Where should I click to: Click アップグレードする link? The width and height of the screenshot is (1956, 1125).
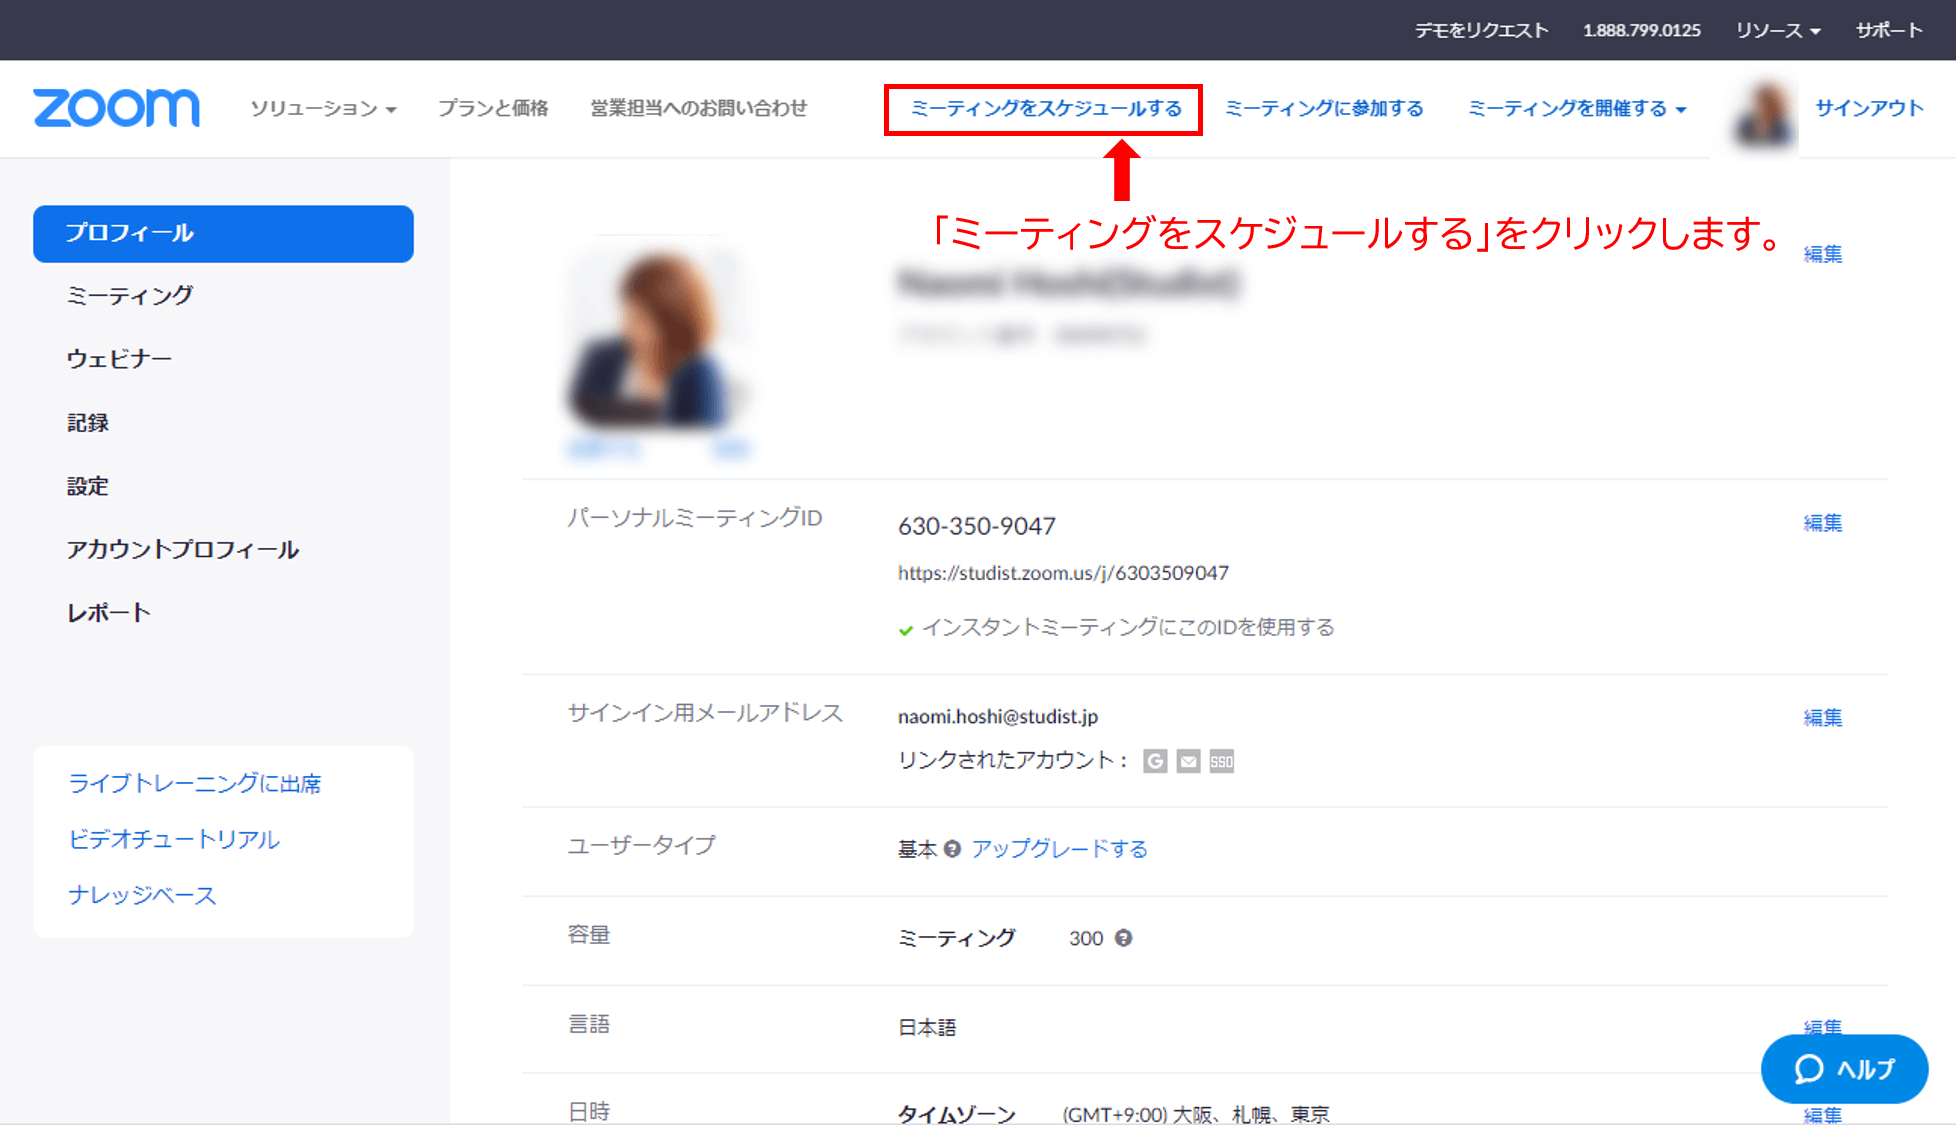1060,849
